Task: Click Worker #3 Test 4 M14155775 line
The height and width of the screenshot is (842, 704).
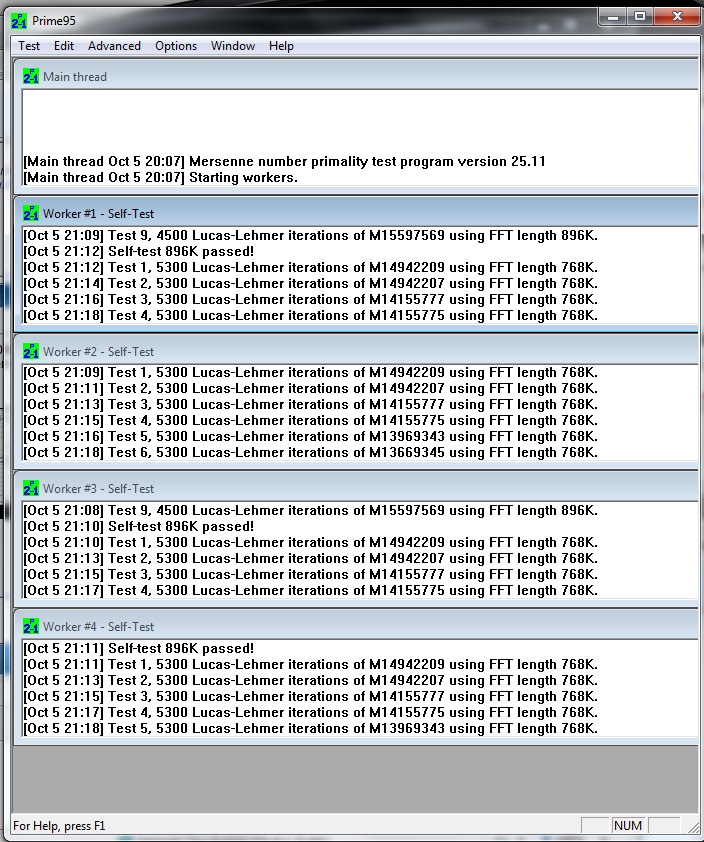Action: [x=310, y=591]
